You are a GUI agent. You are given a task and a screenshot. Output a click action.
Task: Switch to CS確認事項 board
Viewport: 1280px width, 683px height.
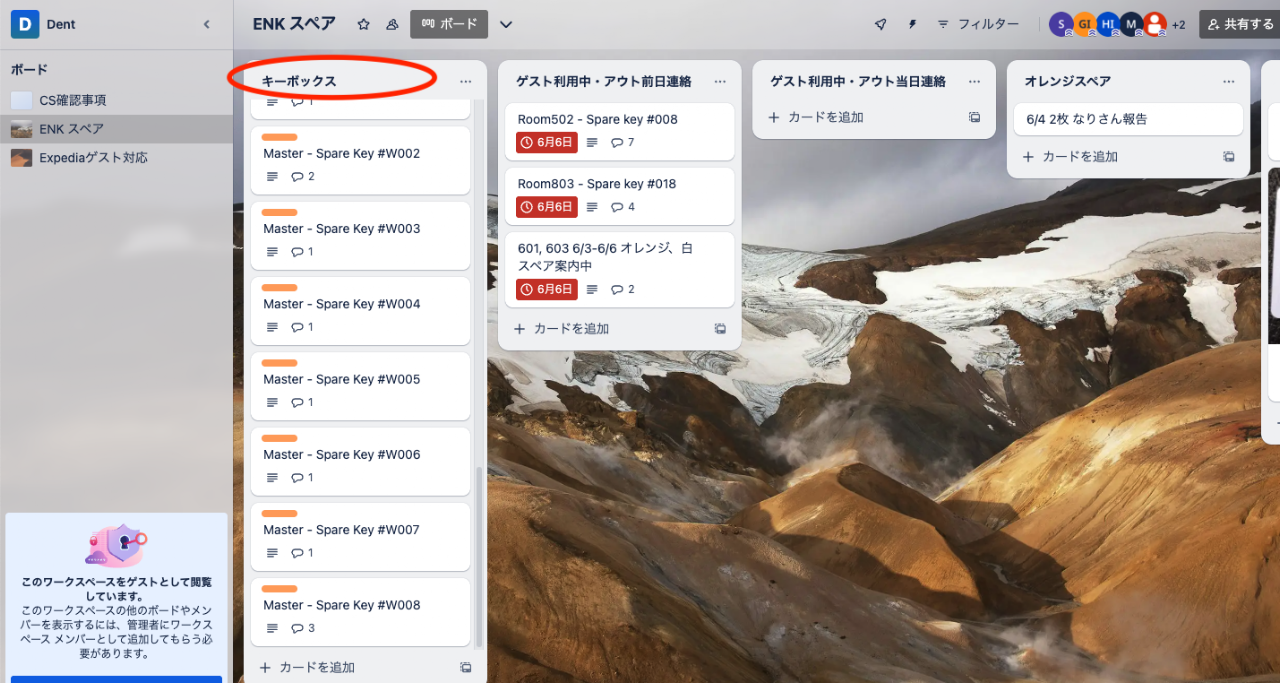(72, 100)
